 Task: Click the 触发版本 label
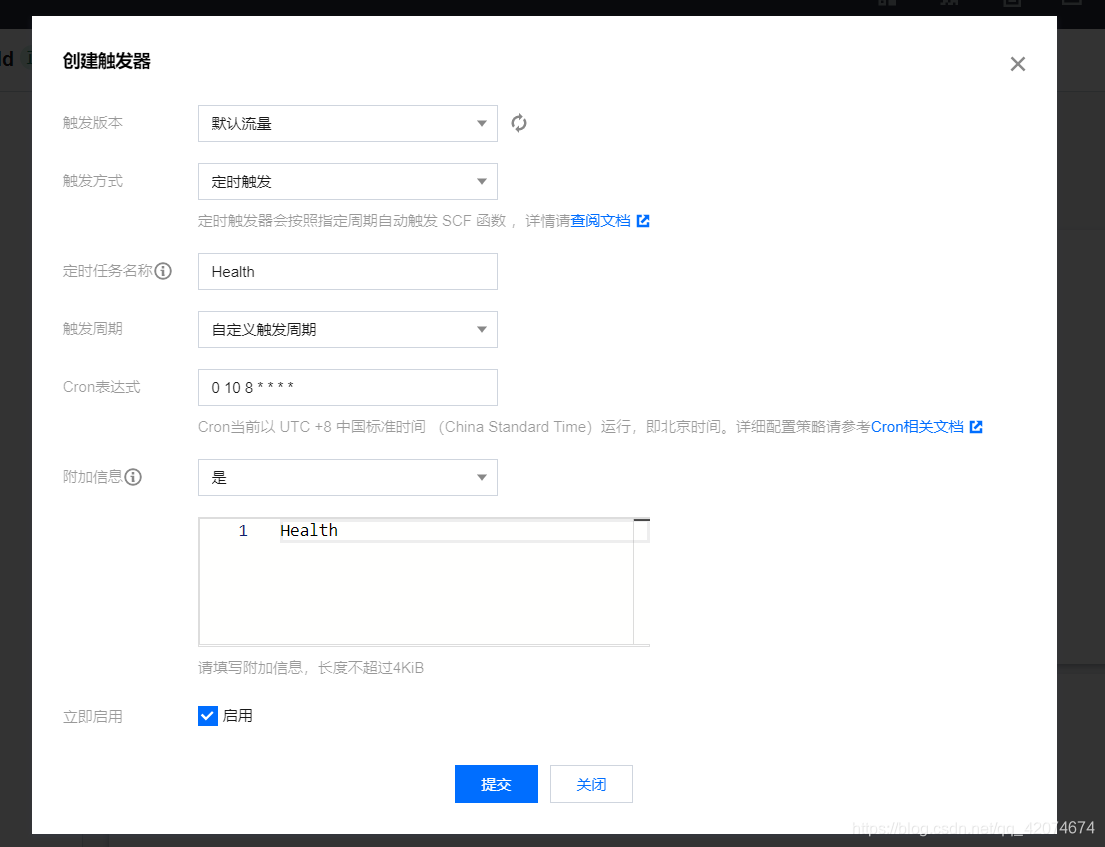point(92,123)
